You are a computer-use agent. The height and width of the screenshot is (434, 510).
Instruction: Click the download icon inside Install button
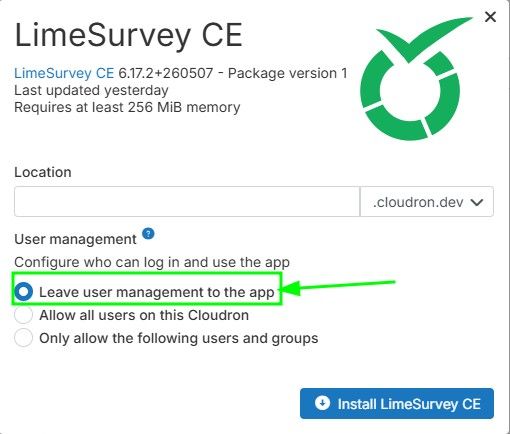click(322, 403)
